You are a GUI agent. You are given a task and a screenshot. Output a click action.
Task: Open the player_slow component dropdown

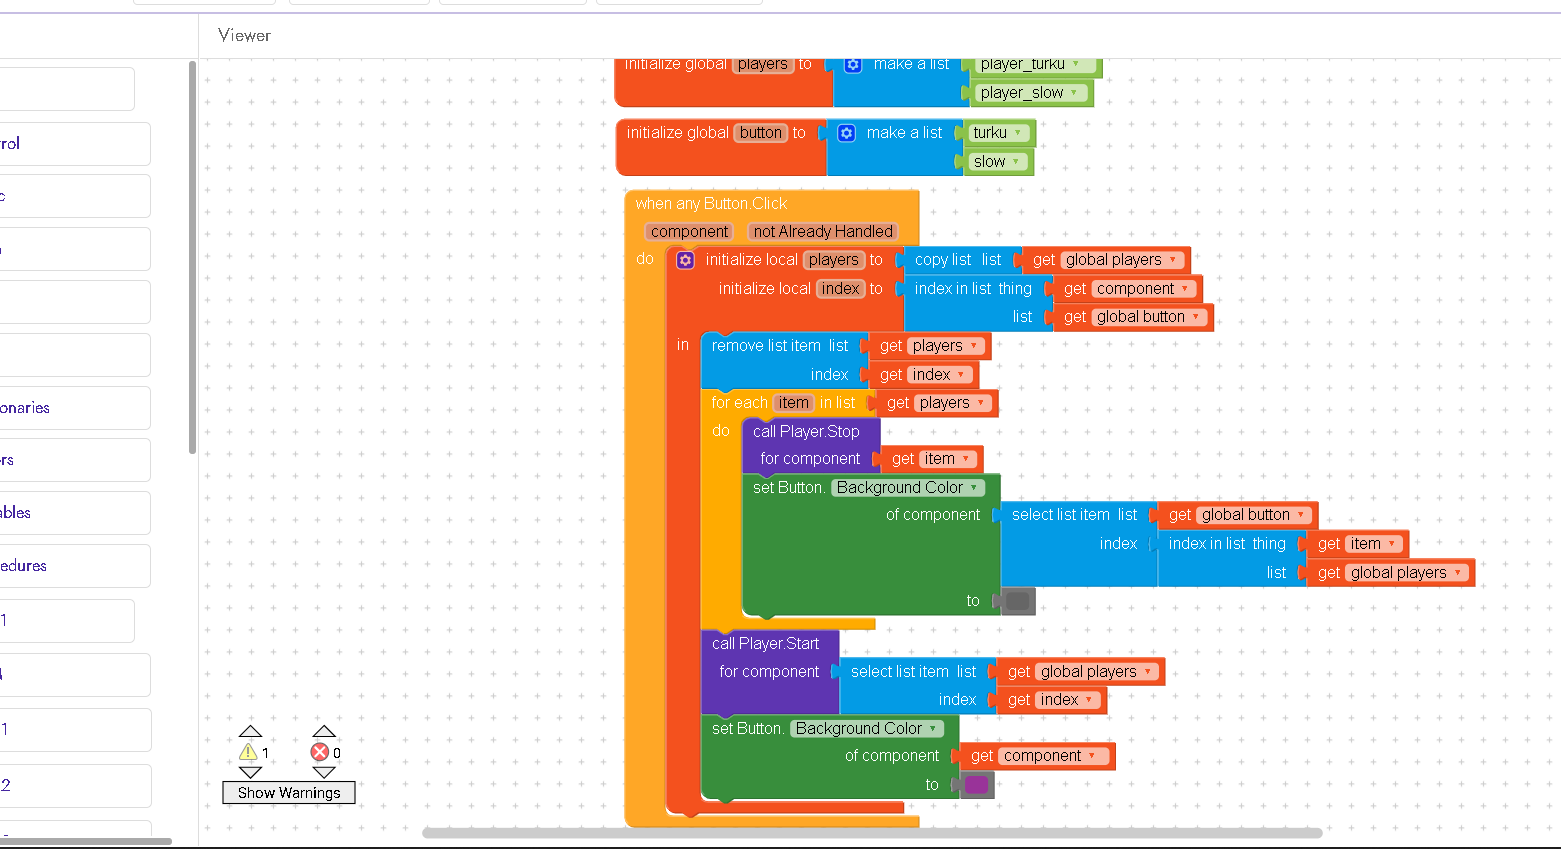pos(1074,93)
